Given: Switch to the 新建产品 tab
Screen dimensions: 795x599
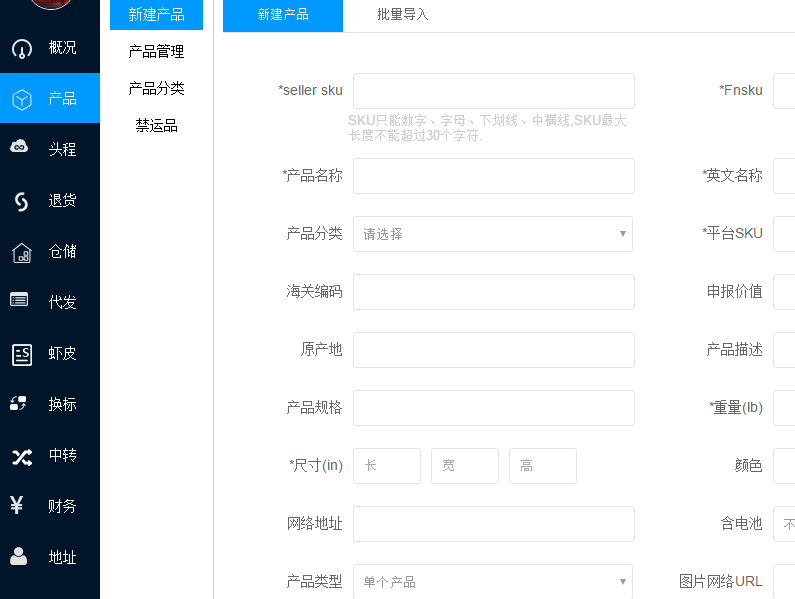Looking at the screenshot, I should (x=283, y=15).
